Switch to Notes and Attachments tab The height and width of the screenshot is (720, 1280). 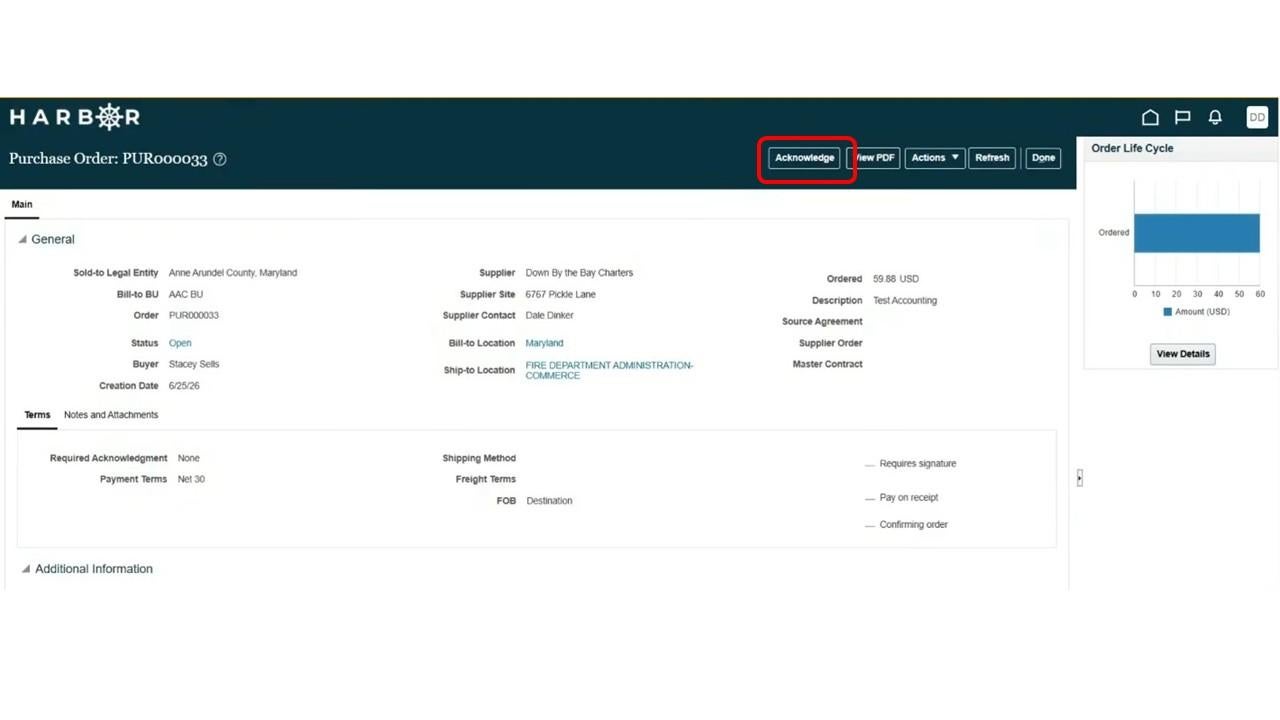(x=111, y=415)
